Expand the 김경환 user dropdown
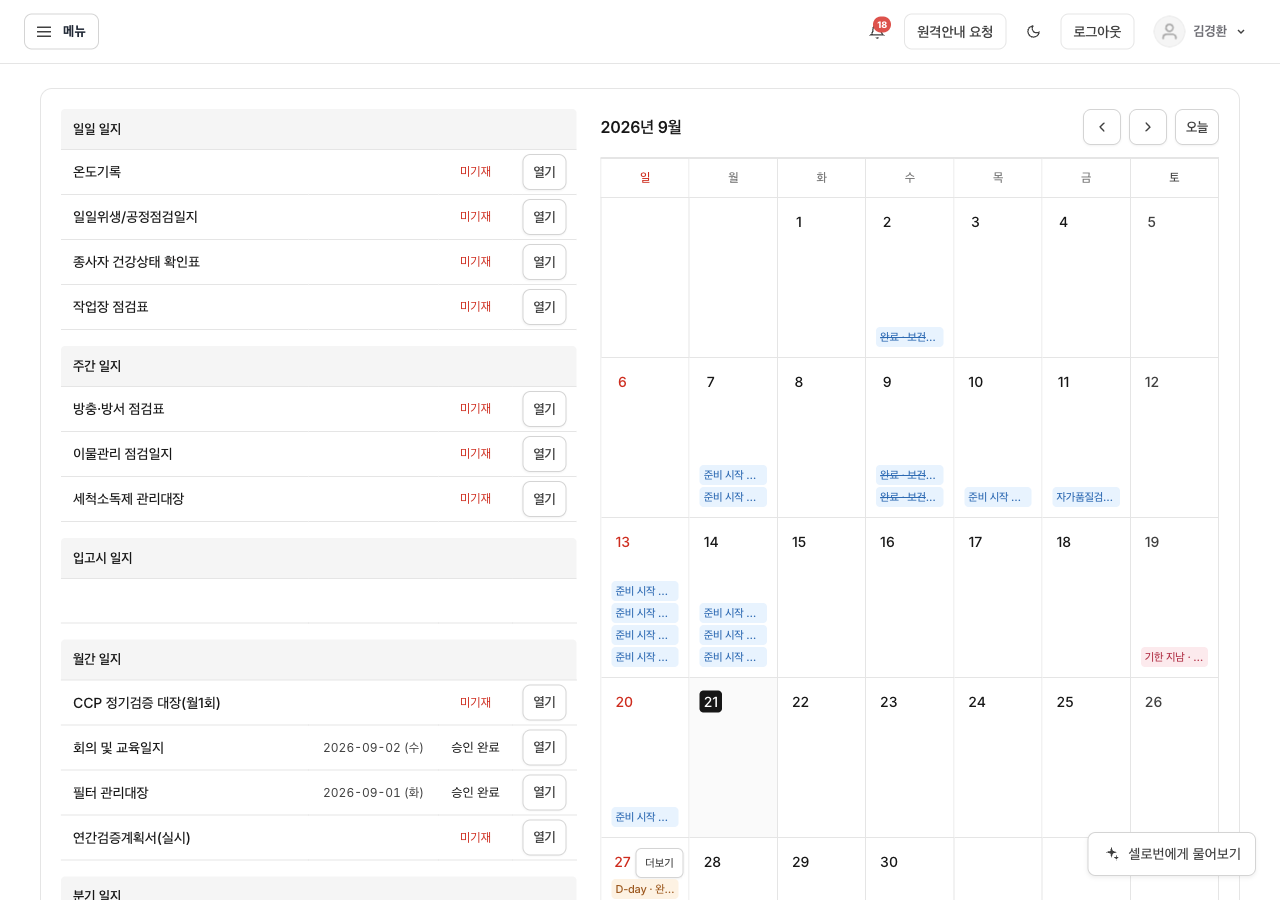 coord(1201,31)
